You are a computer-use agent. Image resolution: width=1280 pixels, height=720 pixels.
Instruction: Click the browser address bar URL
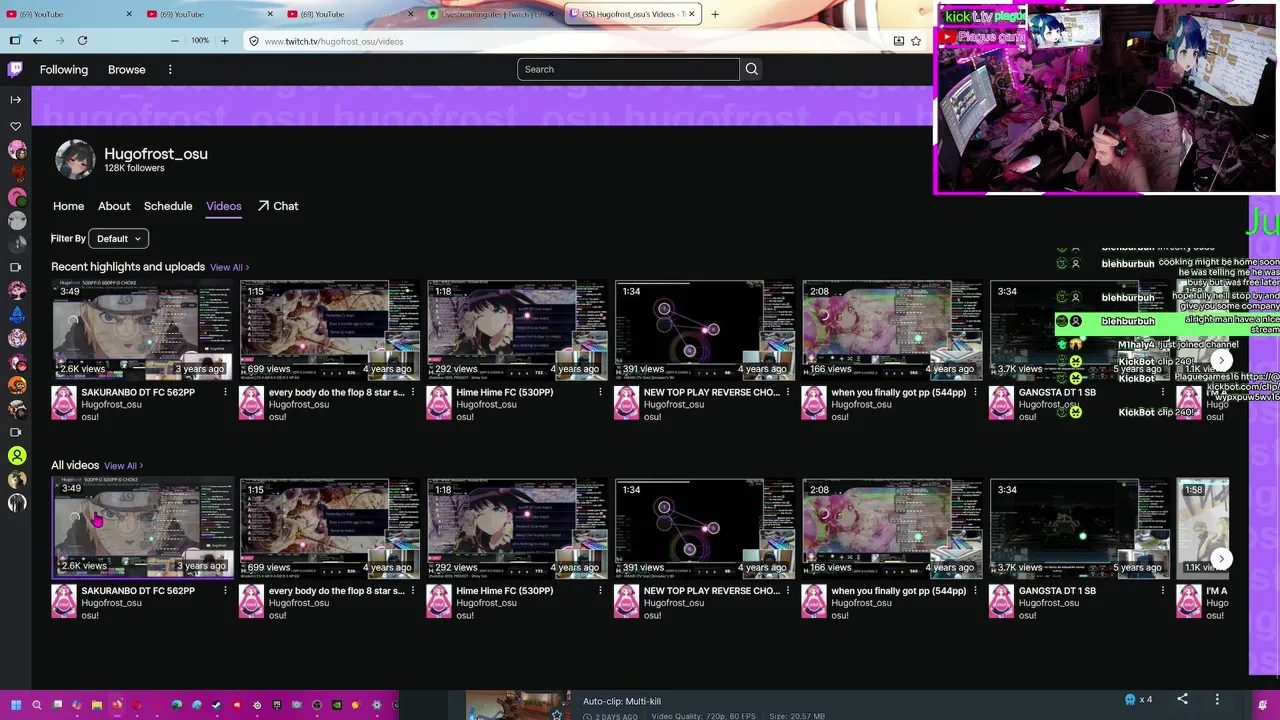pyautogui.click(x=334, y=41)
